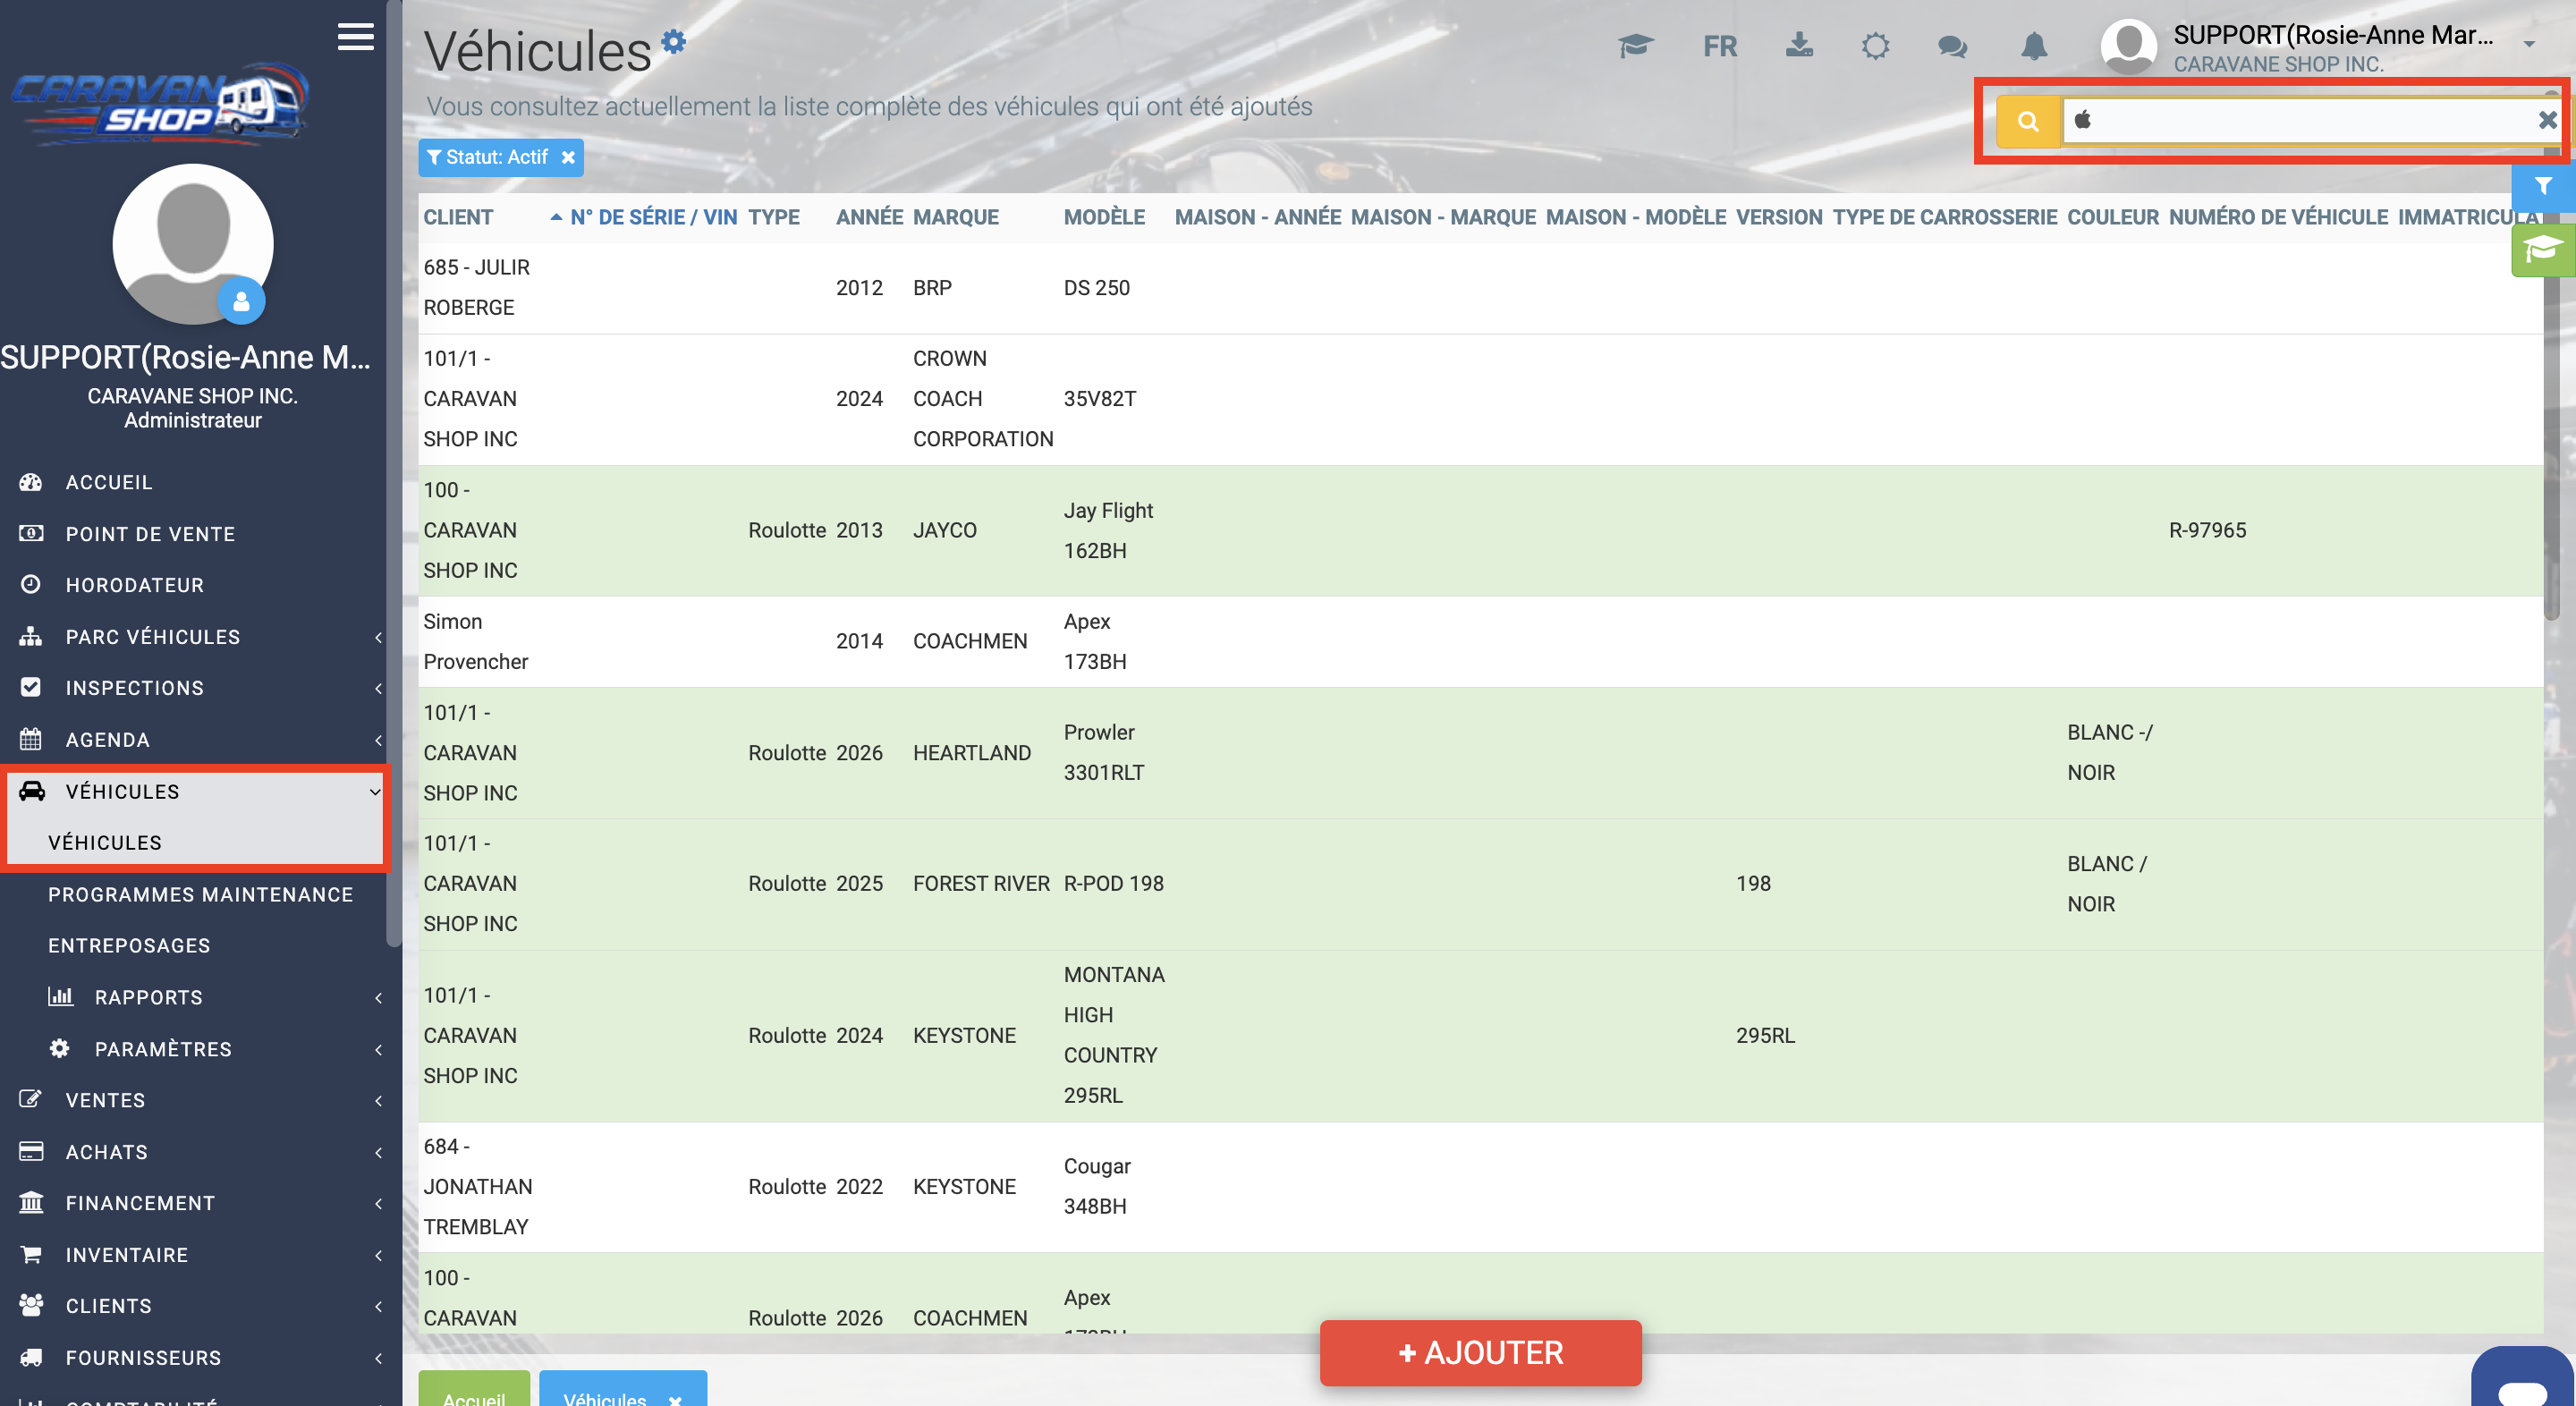Toggle the hamburger sidebar menu
The image size is (2576, 1406).
pos(355,37)
